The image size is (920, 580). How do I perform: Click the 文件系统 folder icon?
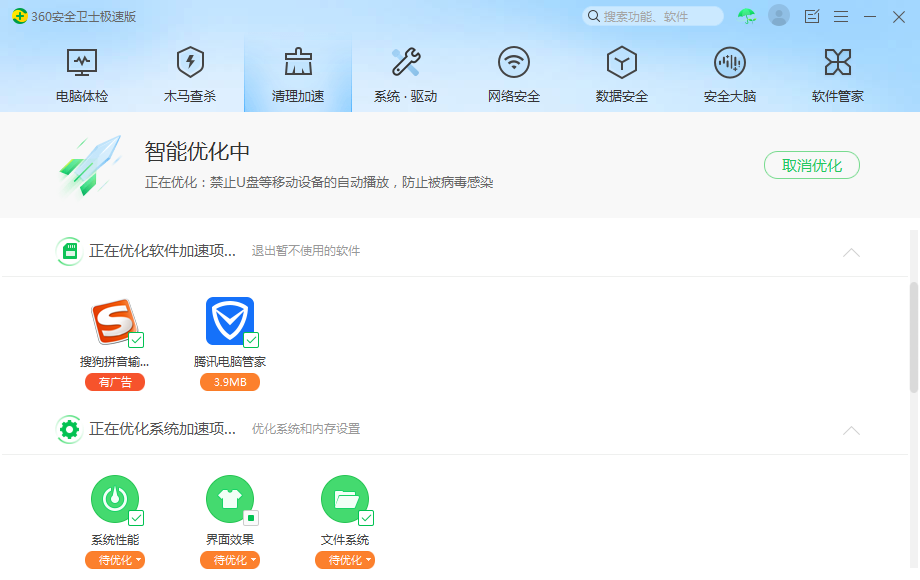click(x=344, y=499)
